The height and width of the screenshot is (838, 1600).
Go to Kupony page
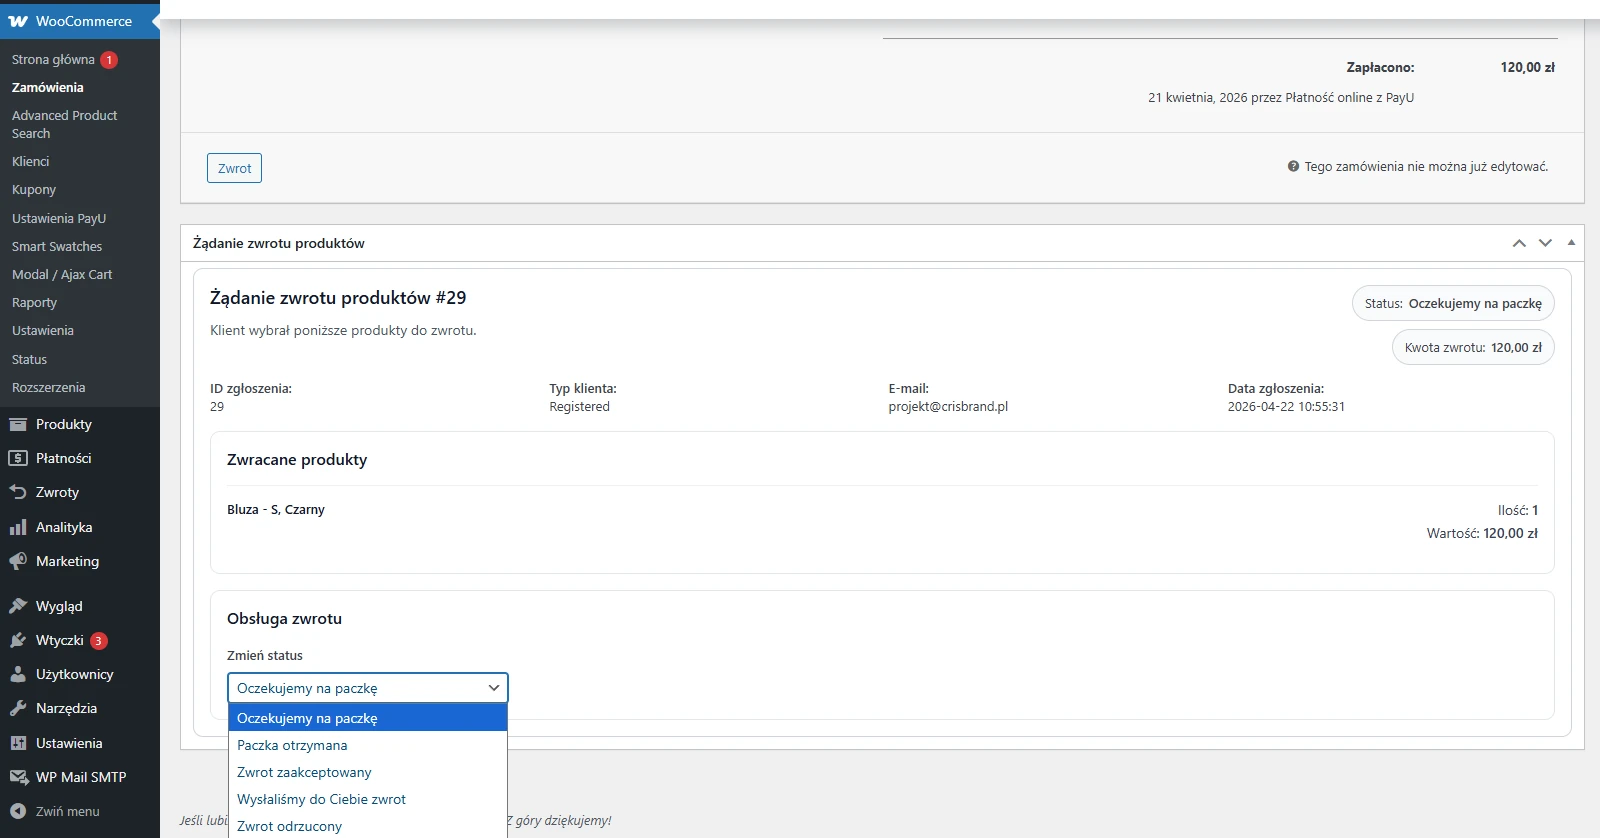(x=34, y=189)
